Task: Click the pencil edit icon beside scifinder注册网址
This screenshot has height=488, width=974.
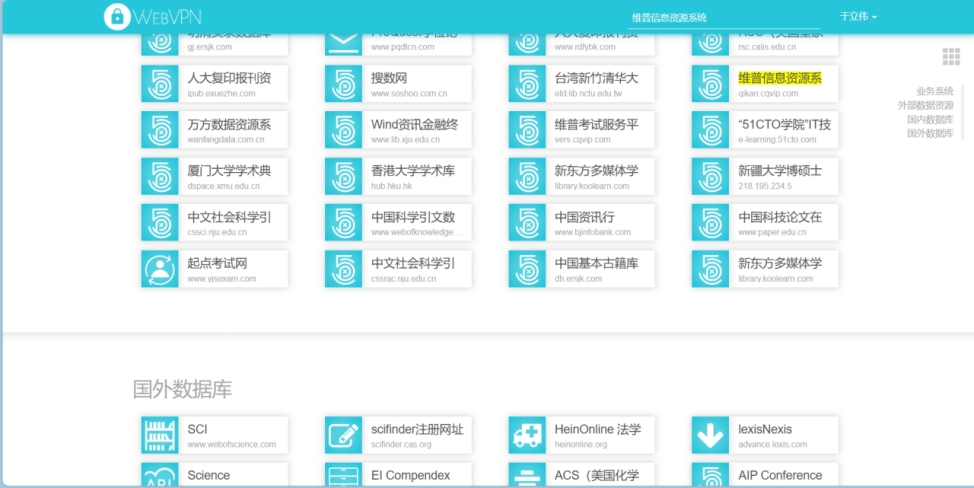Action: pos(344,435)
